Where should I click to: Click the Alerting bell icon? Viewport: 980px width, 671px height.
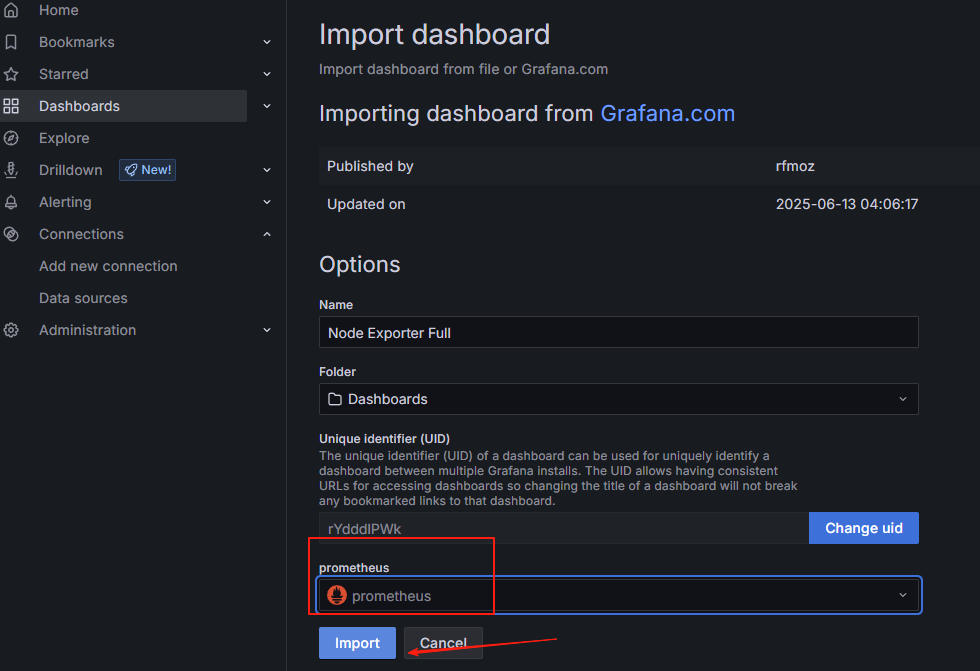[11, 202]
